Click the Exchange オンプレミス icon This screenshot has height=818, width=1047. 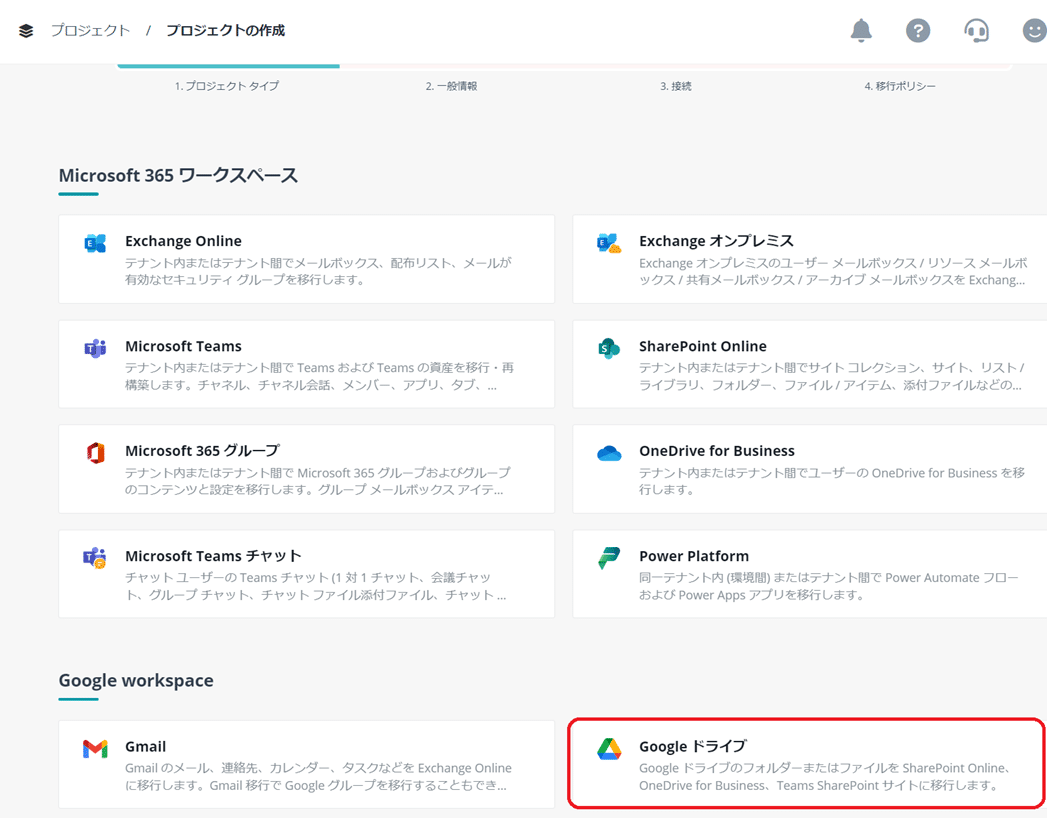coord(608,243)
